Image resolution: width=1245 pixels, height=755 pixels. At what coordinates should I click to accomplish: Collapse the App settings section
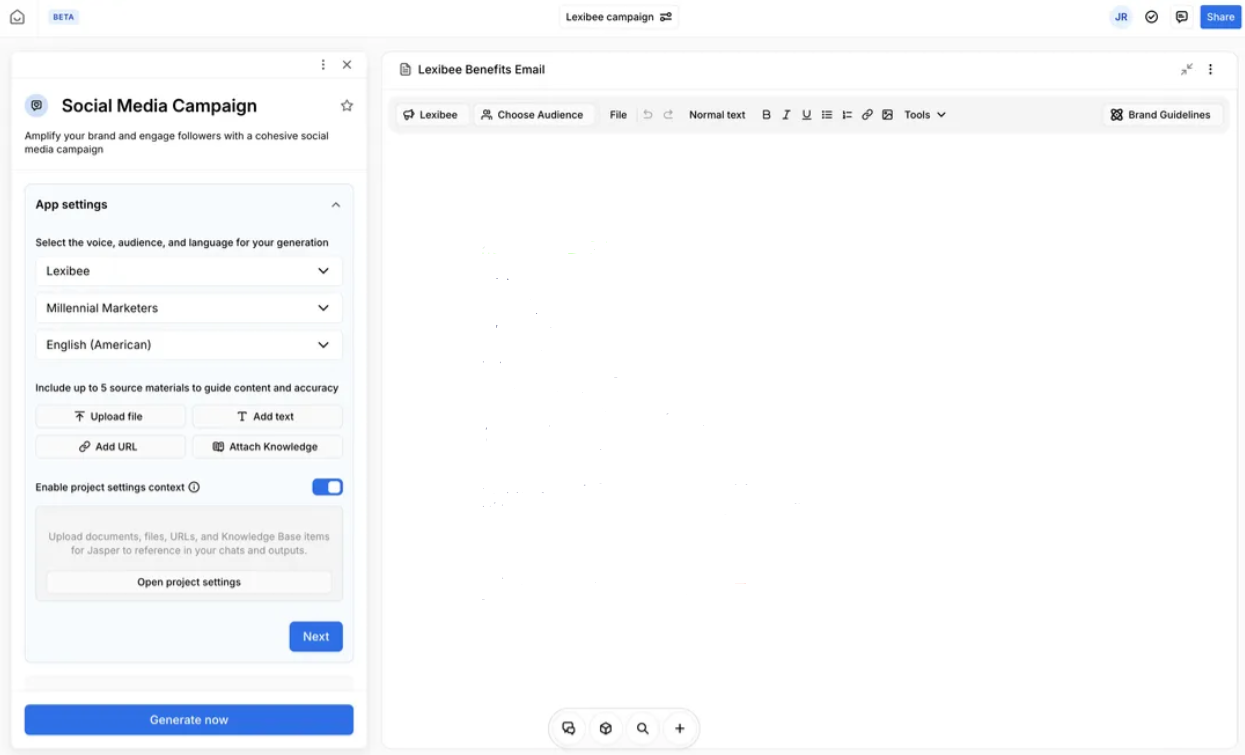(336, 203)
